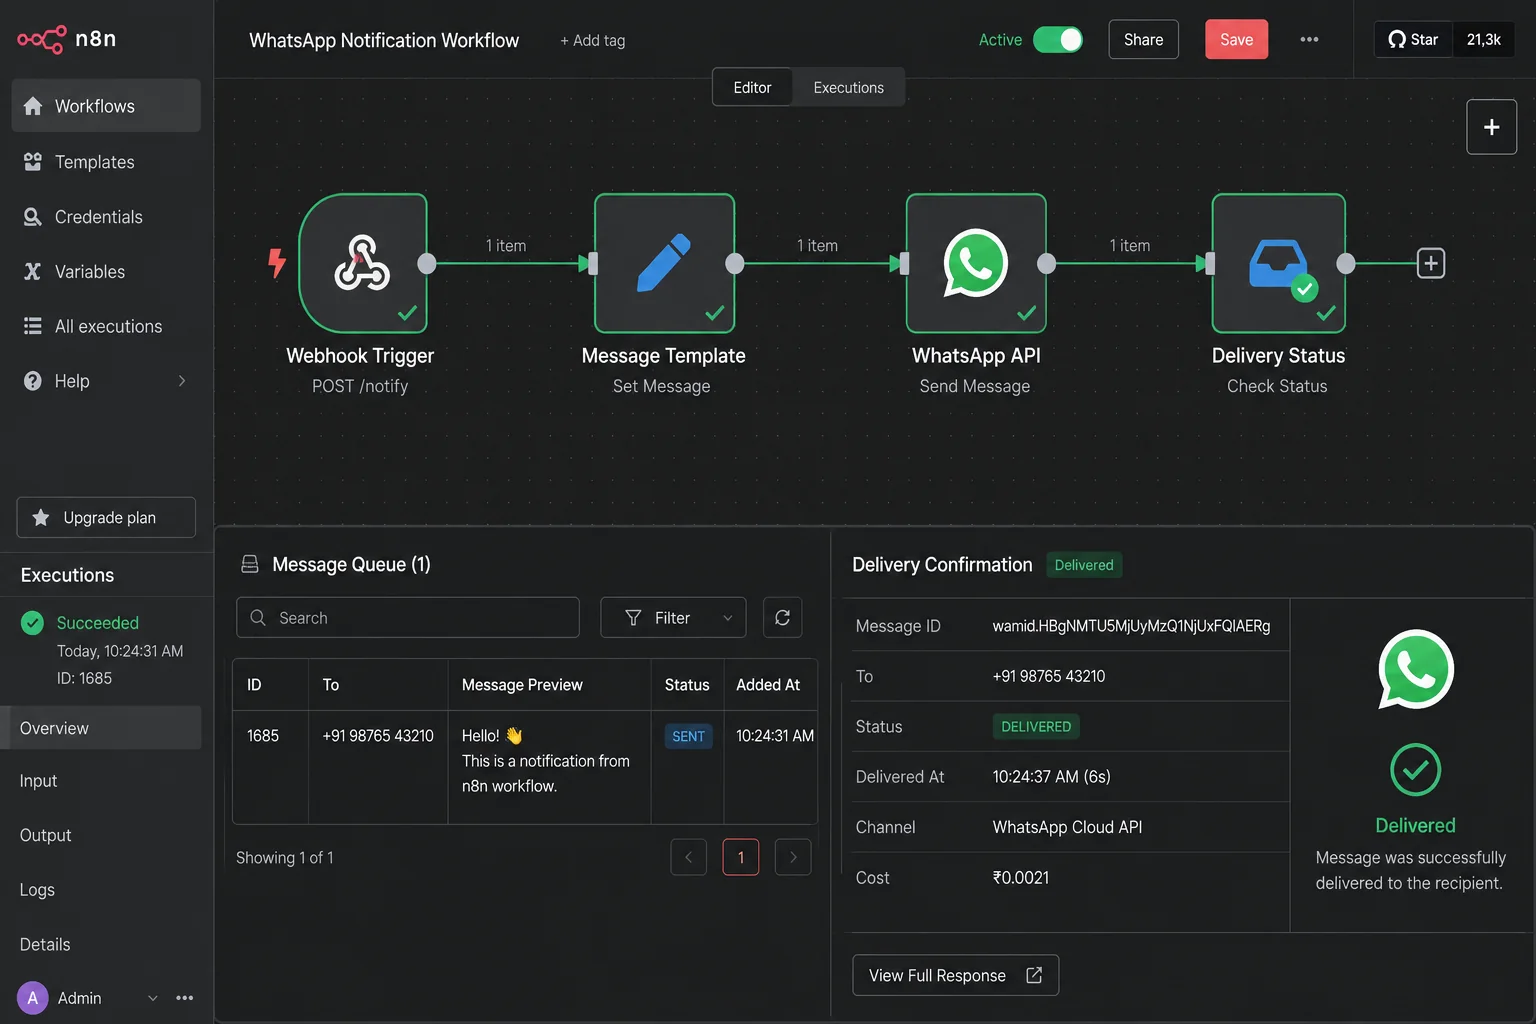Select page 1 in pagination
This screenshot has height=1024, width=1536.
(x=741, y=857)
